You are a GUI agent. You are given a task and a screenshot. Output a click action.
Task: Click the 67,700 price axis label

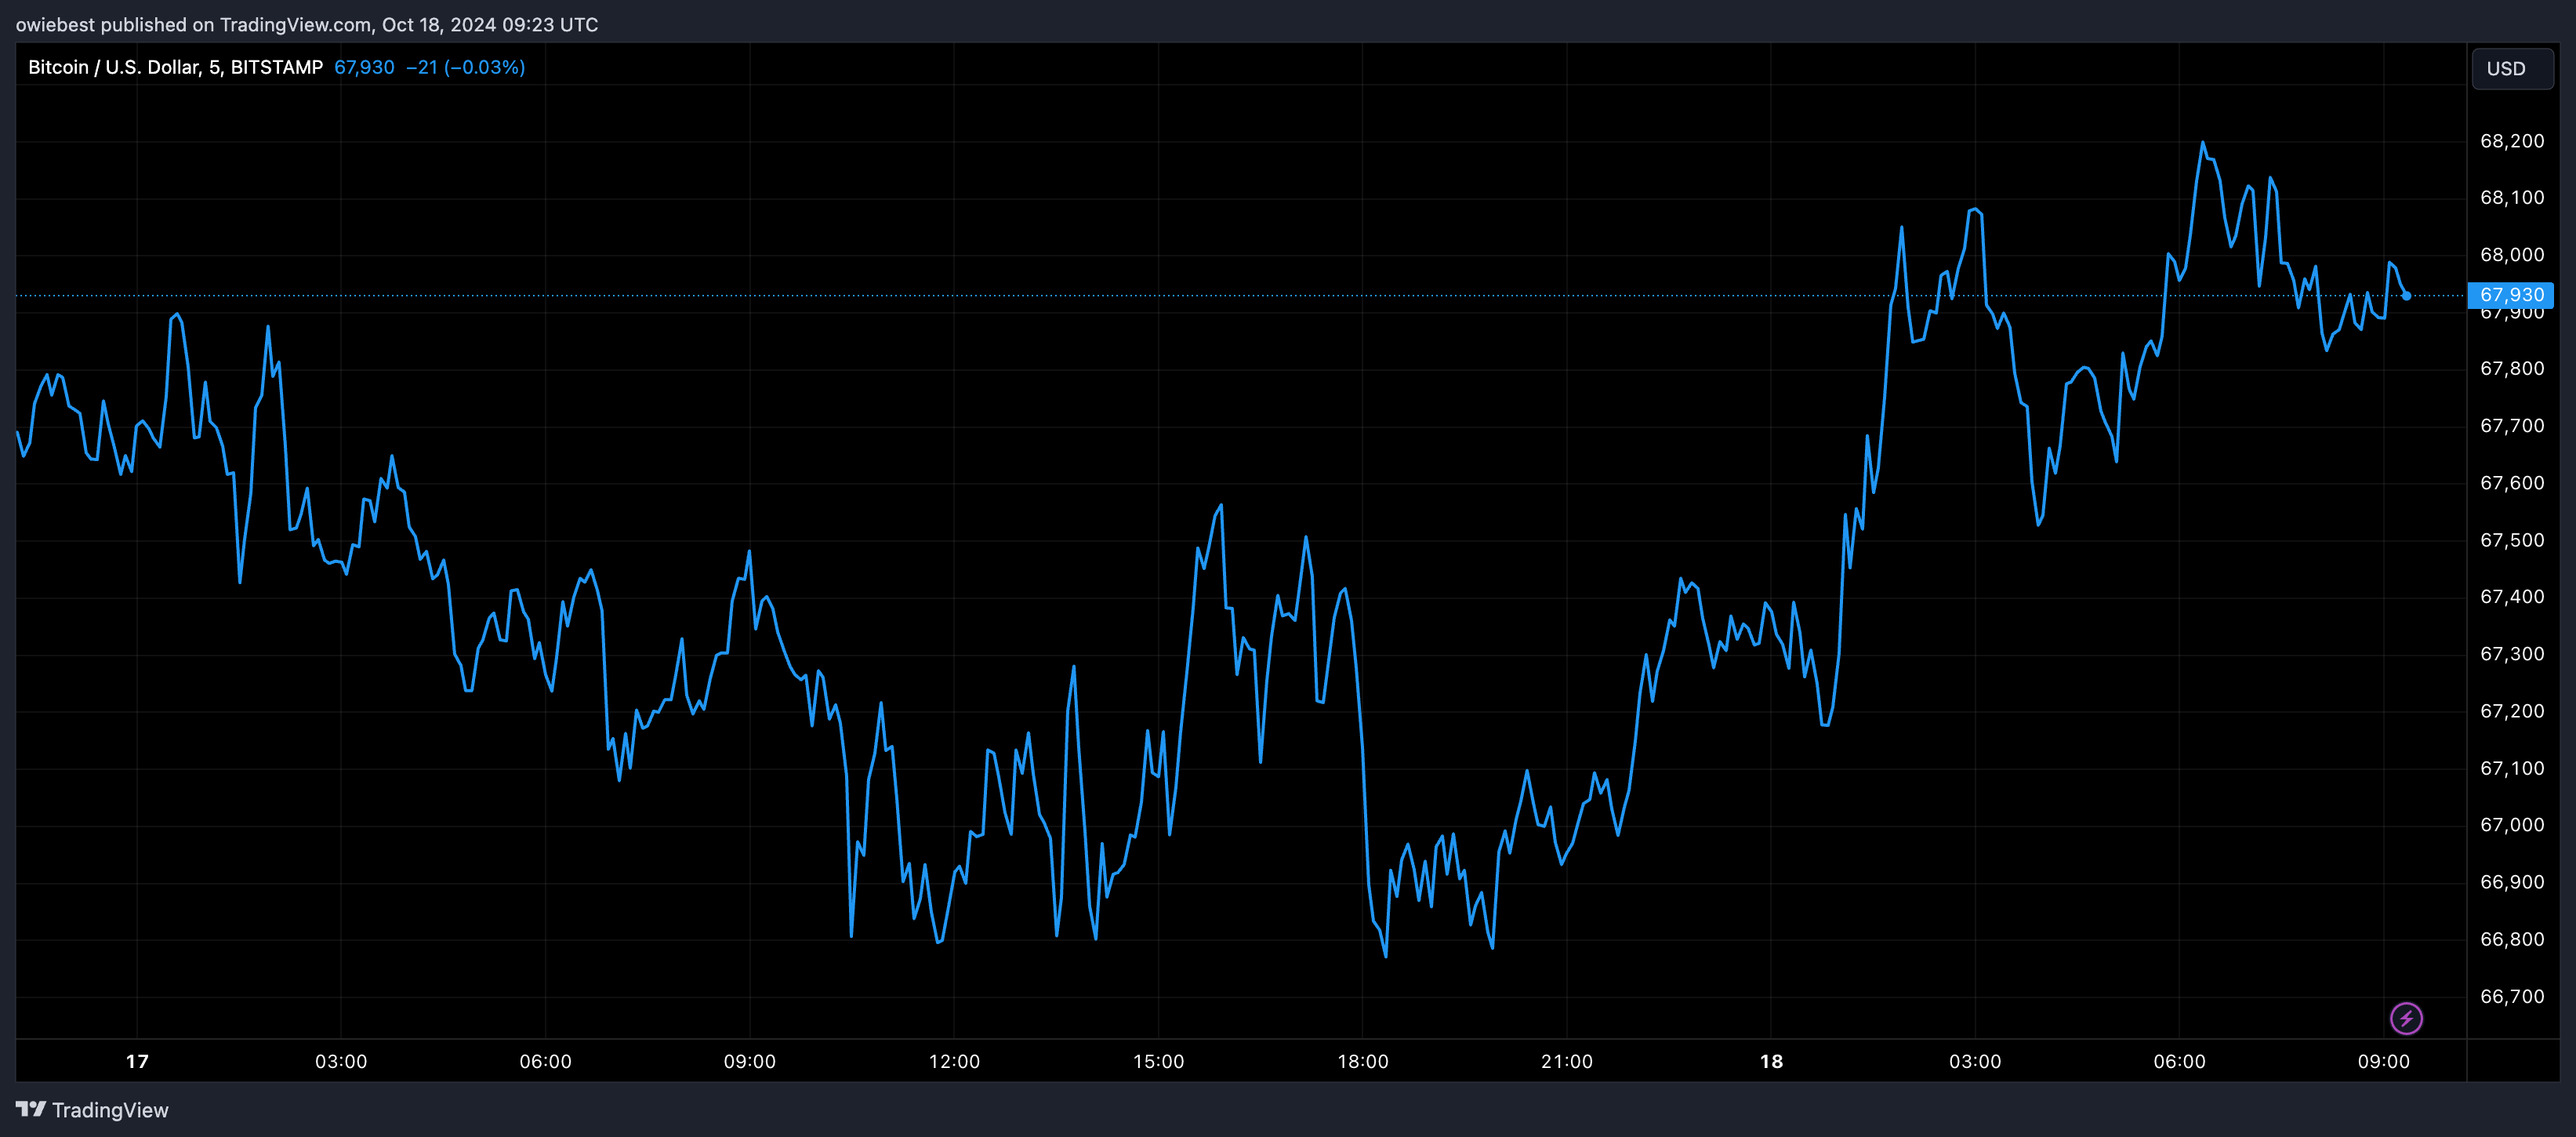tap(2512, 426)
